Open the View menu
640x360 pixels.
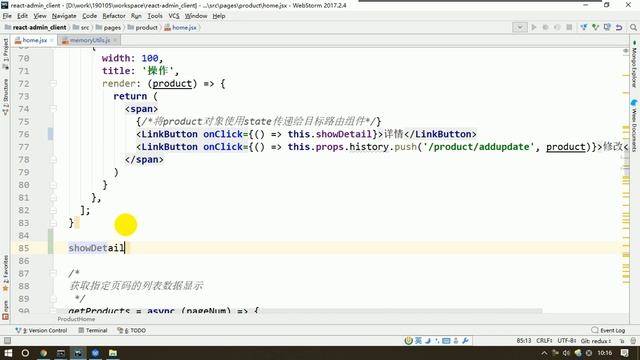point(40,16)
